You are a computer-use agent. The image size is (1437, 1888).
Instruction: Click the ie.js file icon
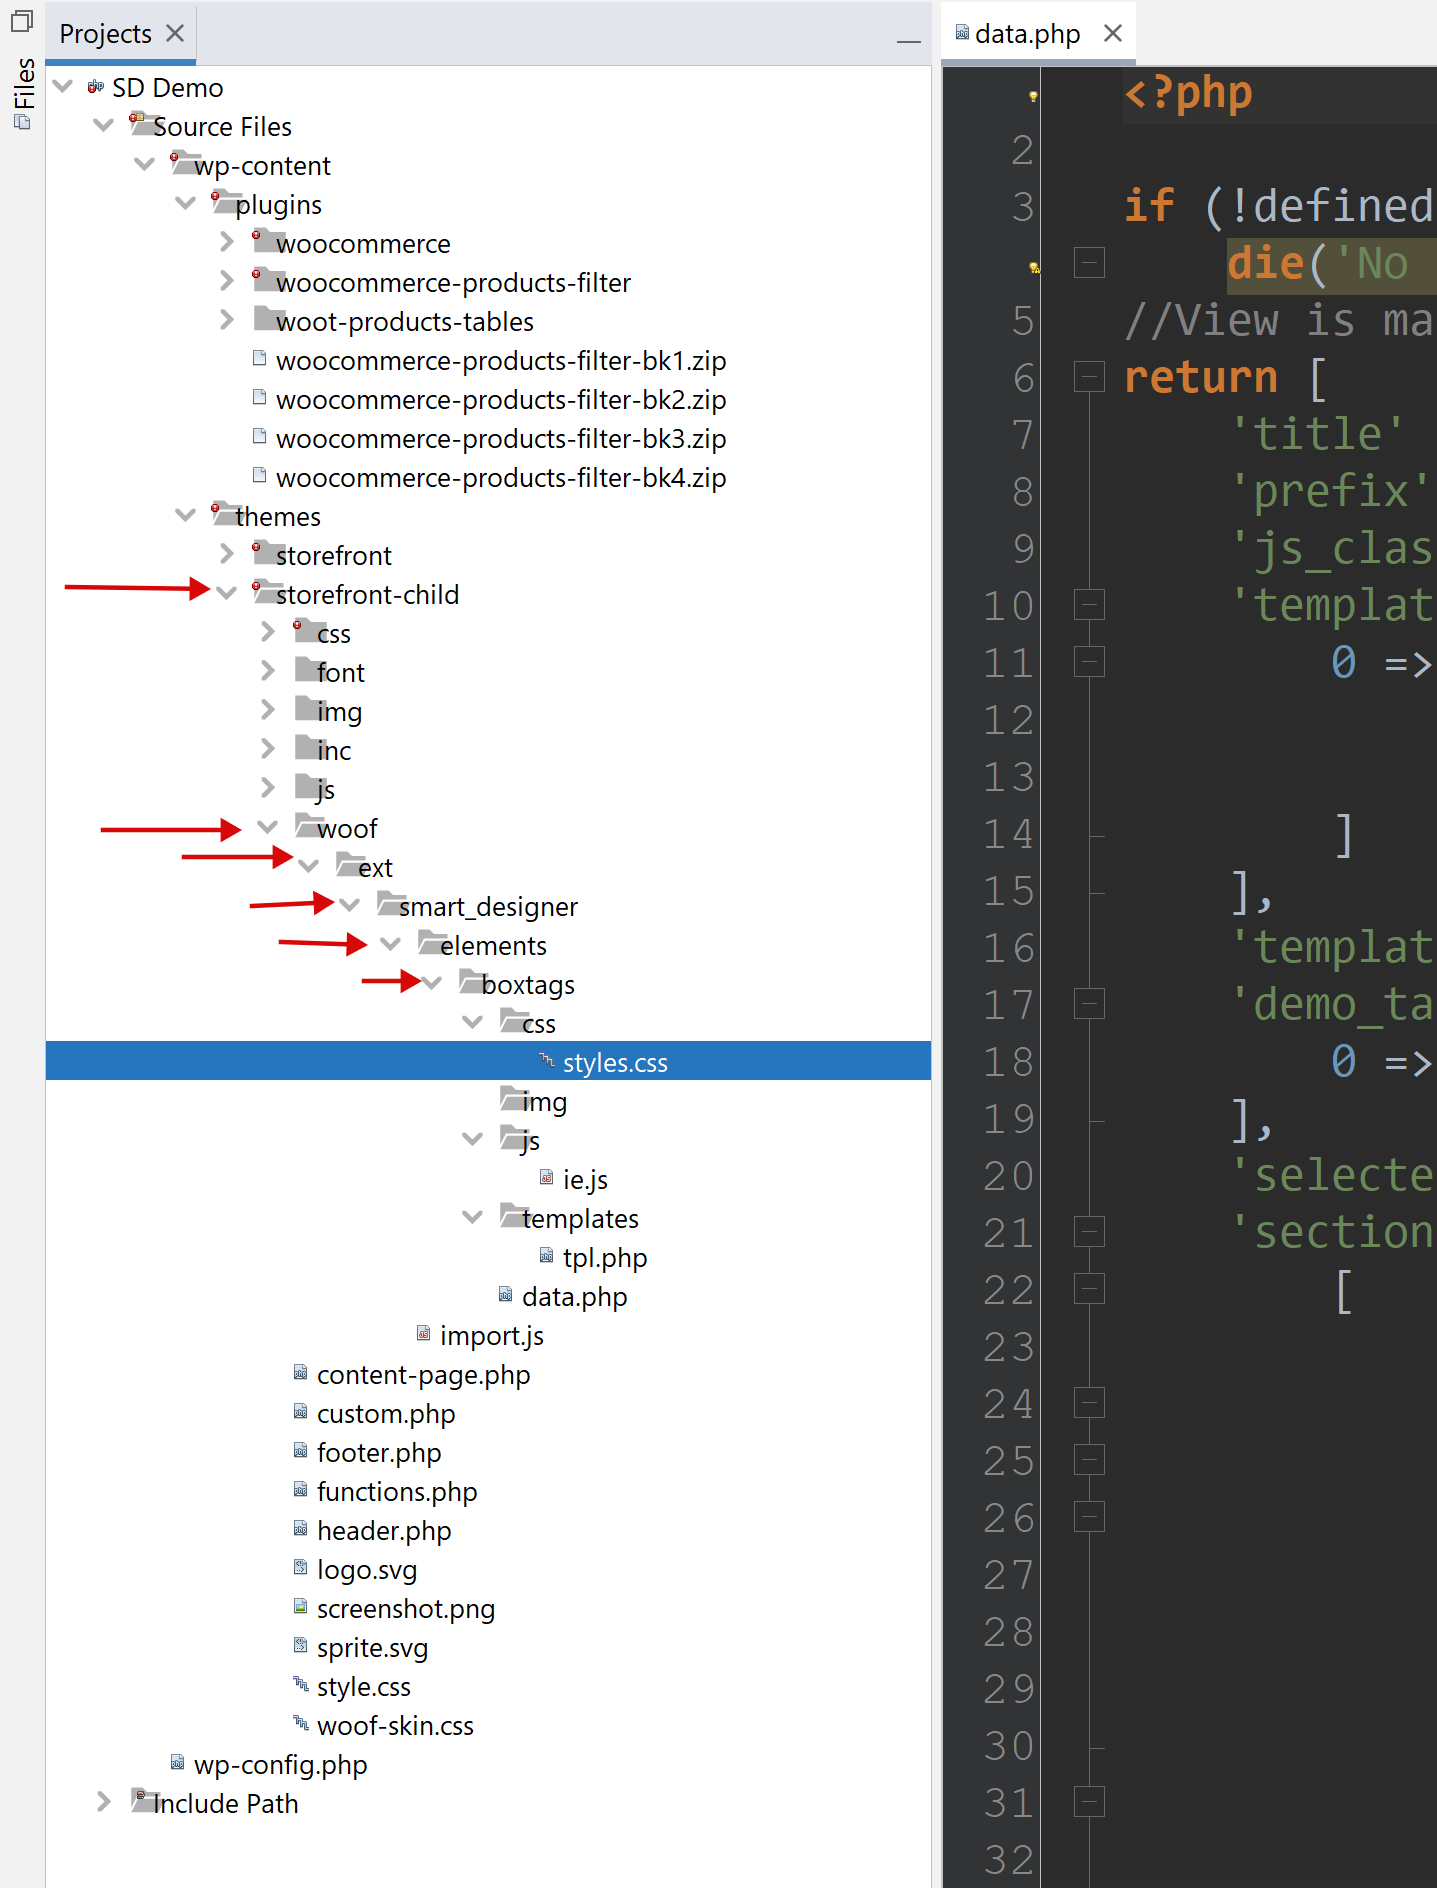[x=546, y=1178]
